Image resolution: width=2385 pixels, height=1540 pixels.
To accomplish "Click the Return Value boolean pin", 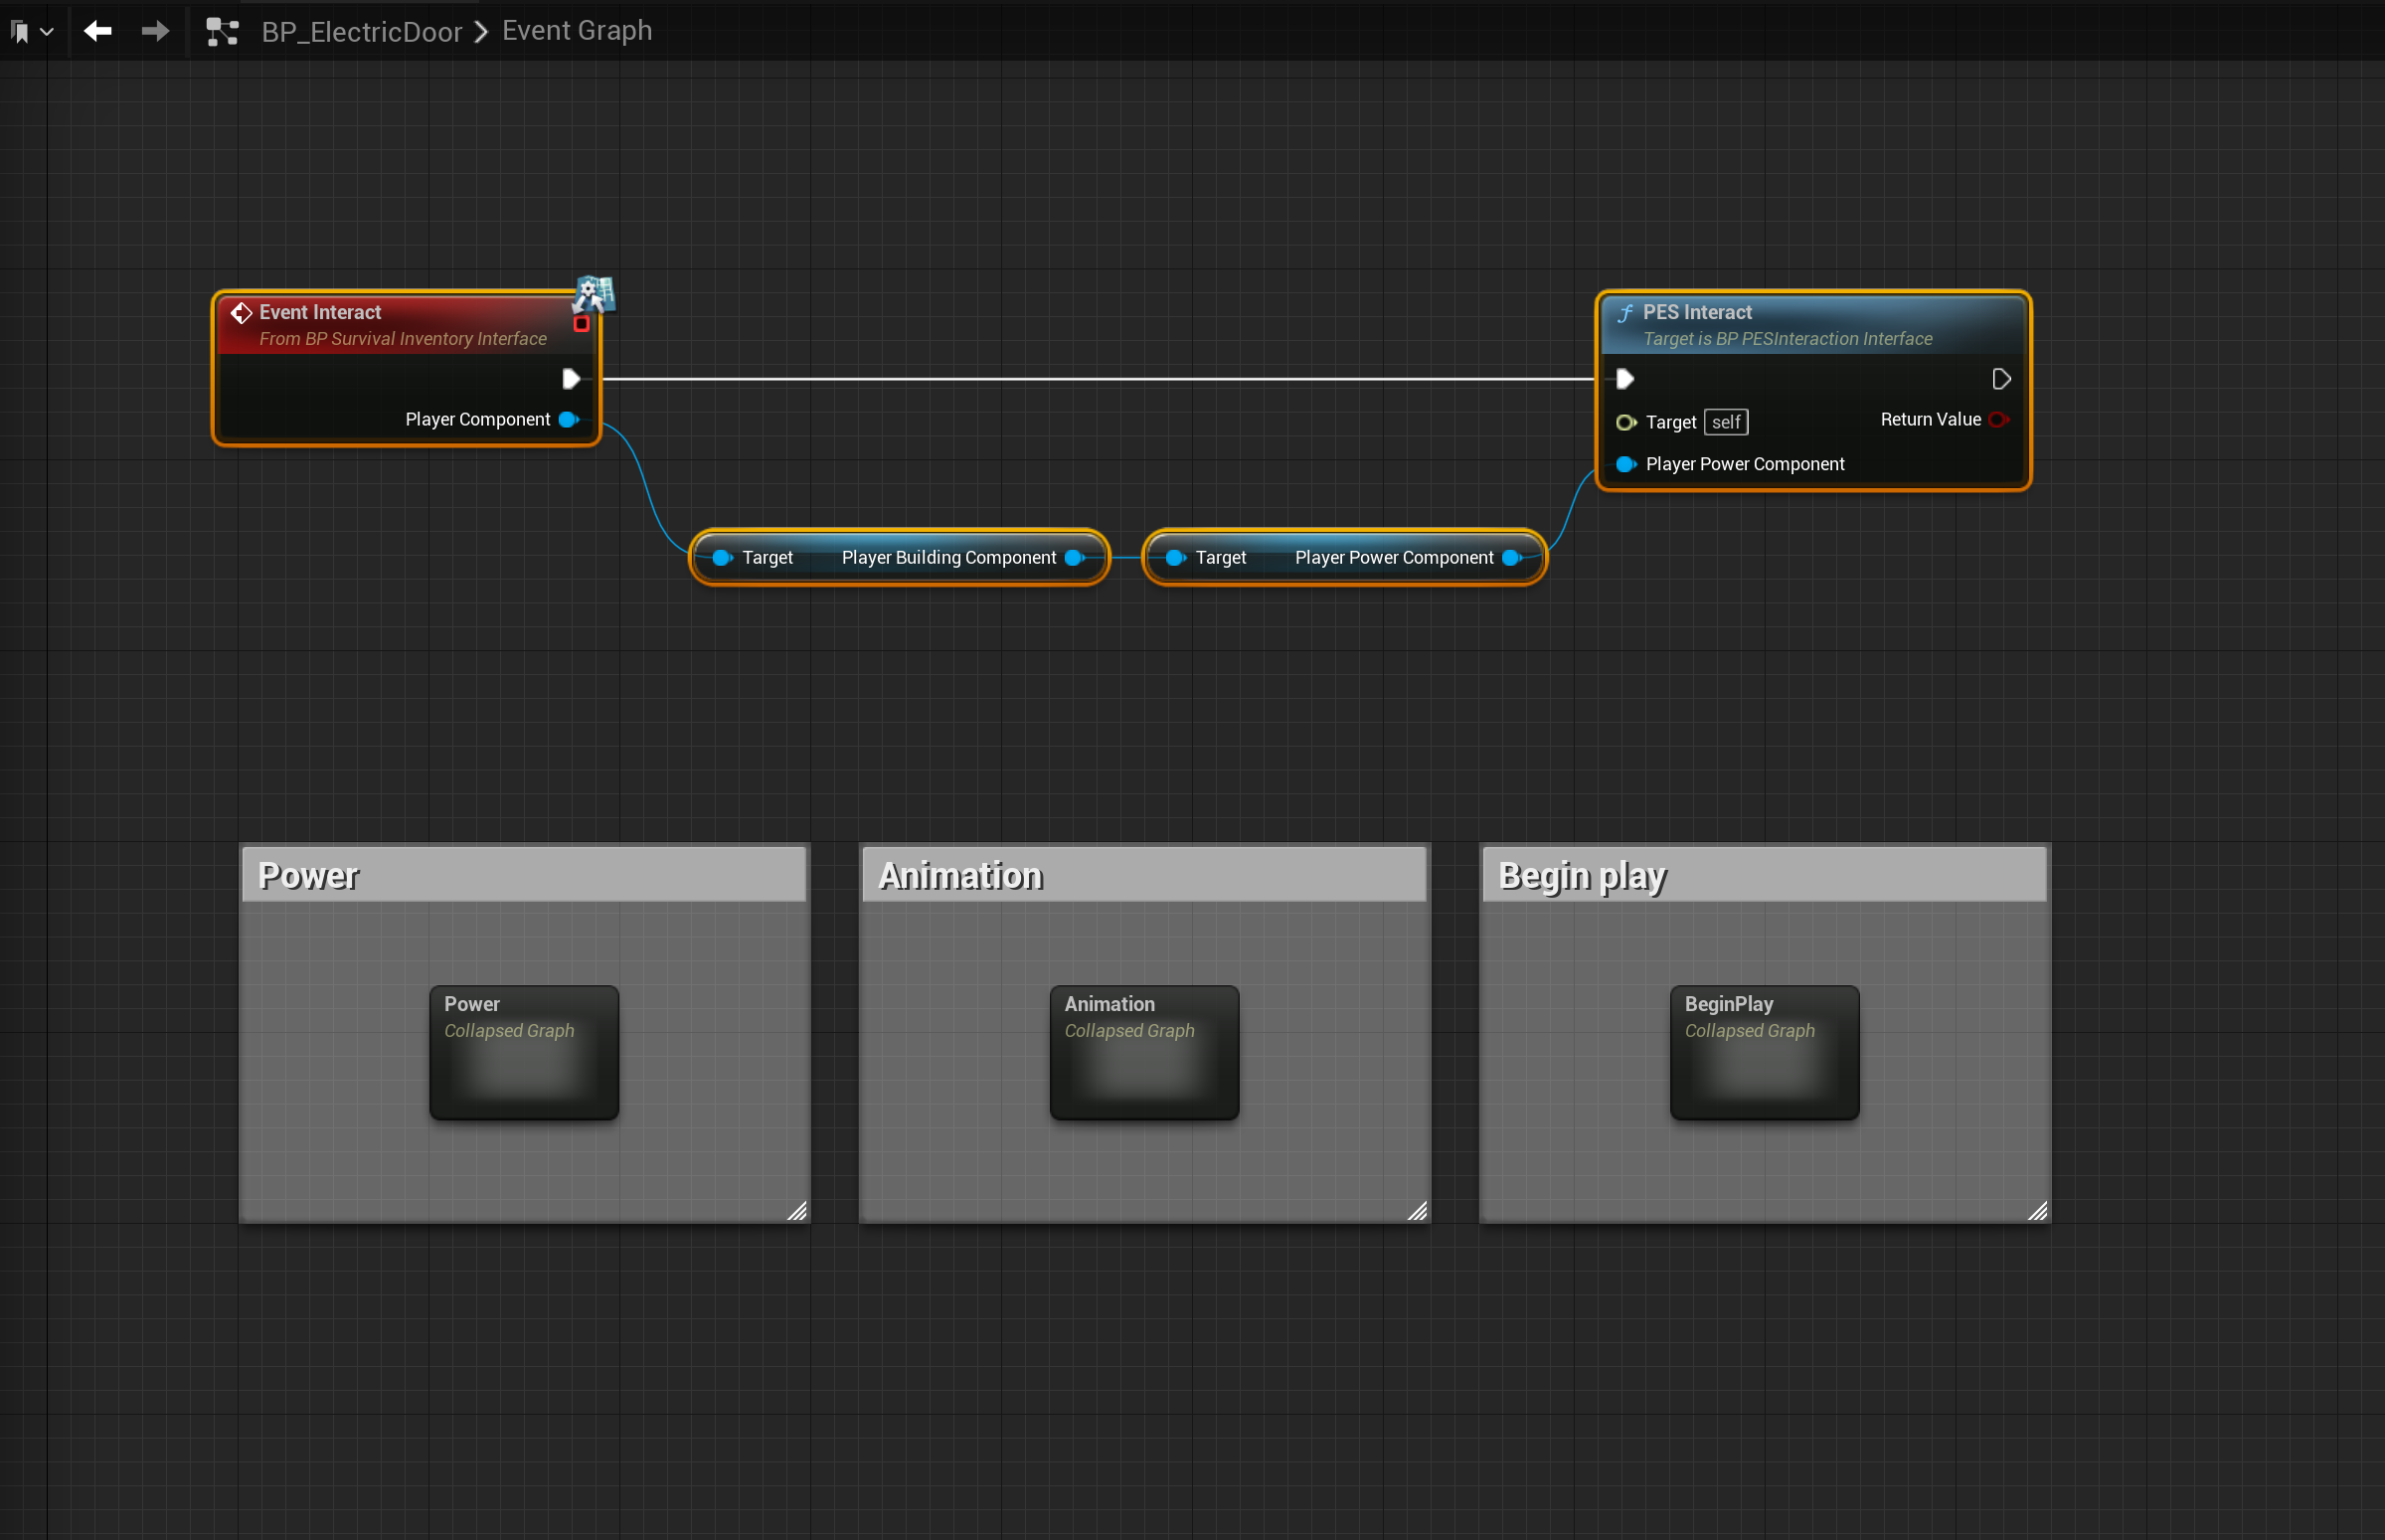I will point(1998,419).
